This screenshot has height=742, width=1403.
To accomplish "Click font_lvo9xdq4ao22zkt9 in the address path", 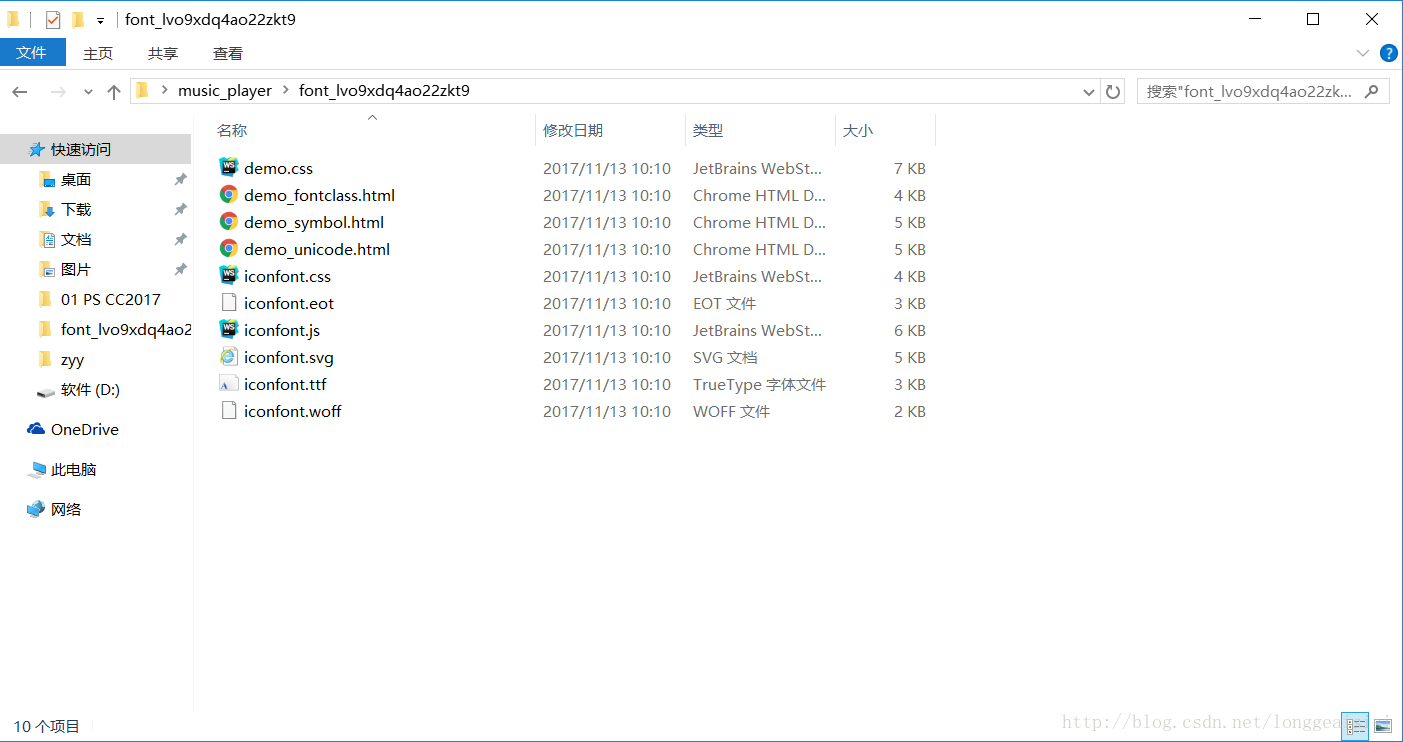I will 384,91.
